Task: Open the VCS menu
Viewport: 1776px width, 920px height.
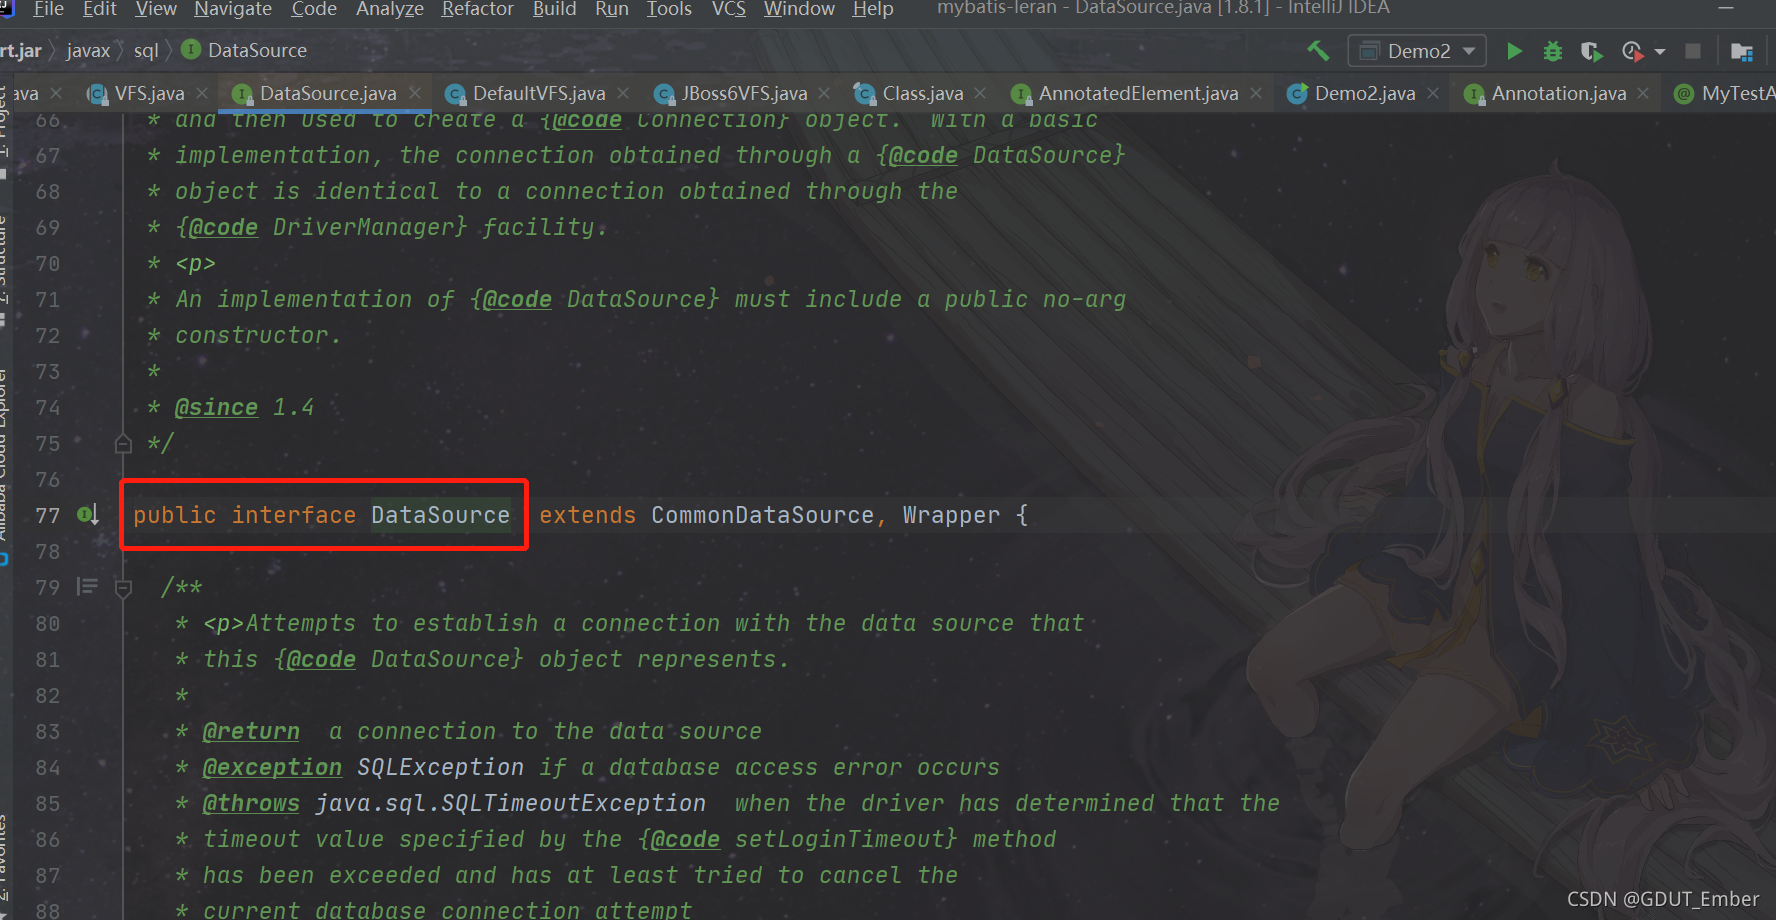Action: point(728,9)
